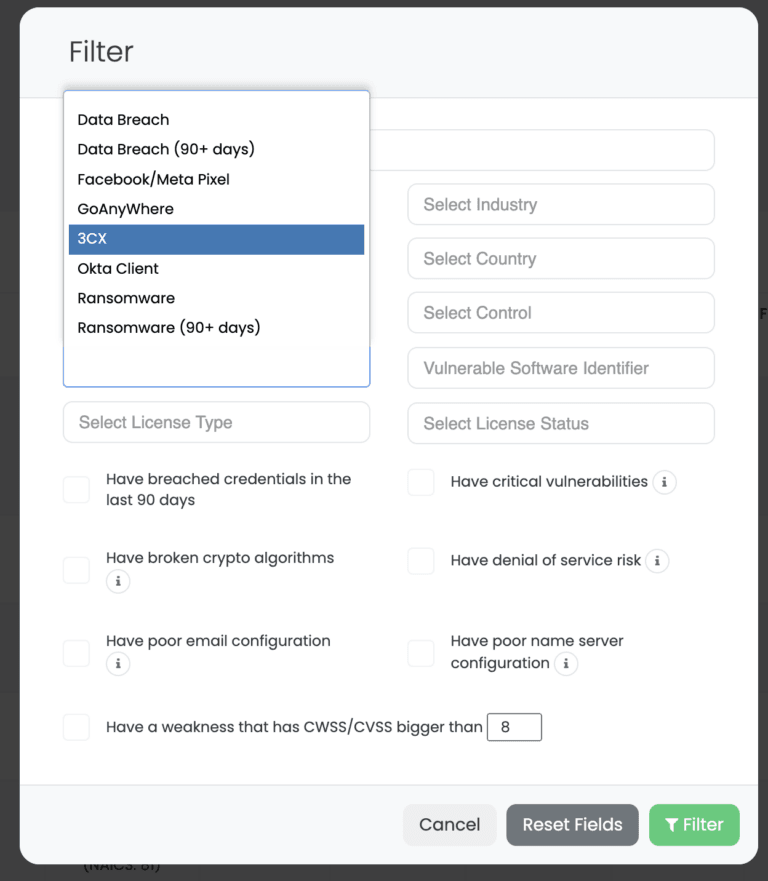Open the Select Control dropdown
Screen dimensions: 768x881
pyautogui.click(x=560, y=313)
